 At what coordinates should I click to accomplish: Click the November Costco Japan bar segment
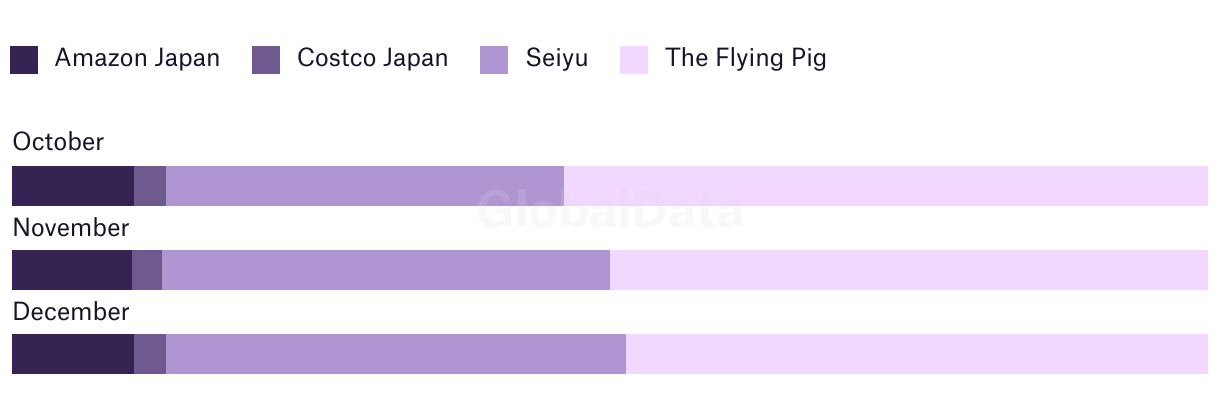coord(147,270)
